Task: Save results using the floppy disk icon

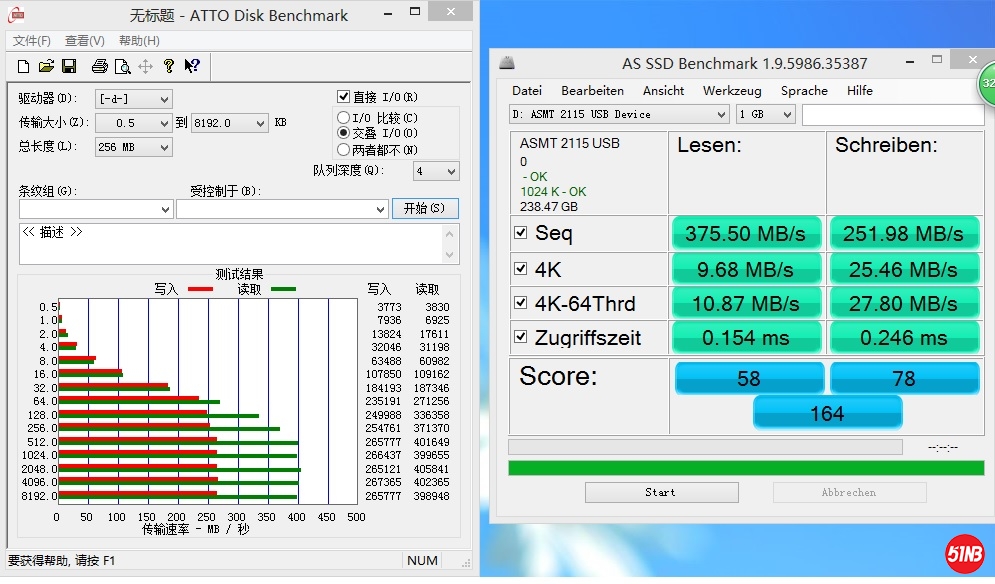Action: coord(69,66)
